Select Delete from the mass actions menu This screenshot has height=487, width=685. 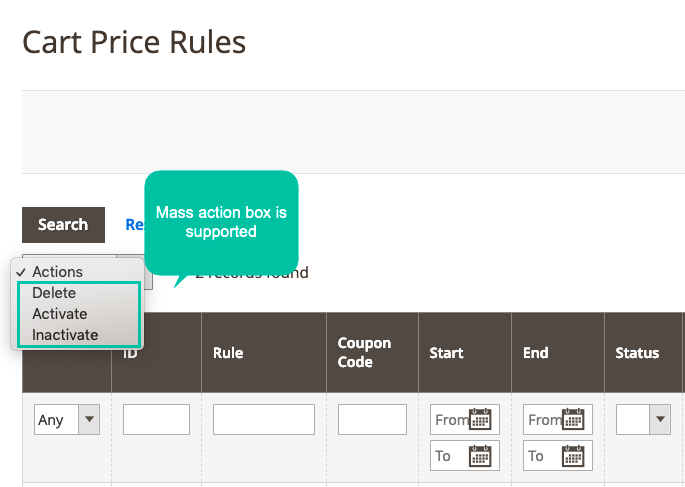[x=54, y=293]
